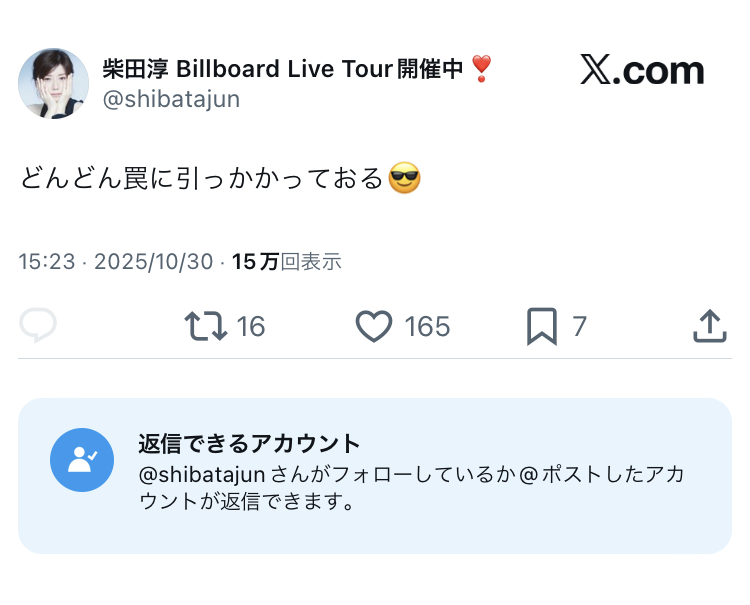The height and width of the screenshot is (605, 750).
Task: Like the post with the heart icon
Action: (x=374, y=326)
